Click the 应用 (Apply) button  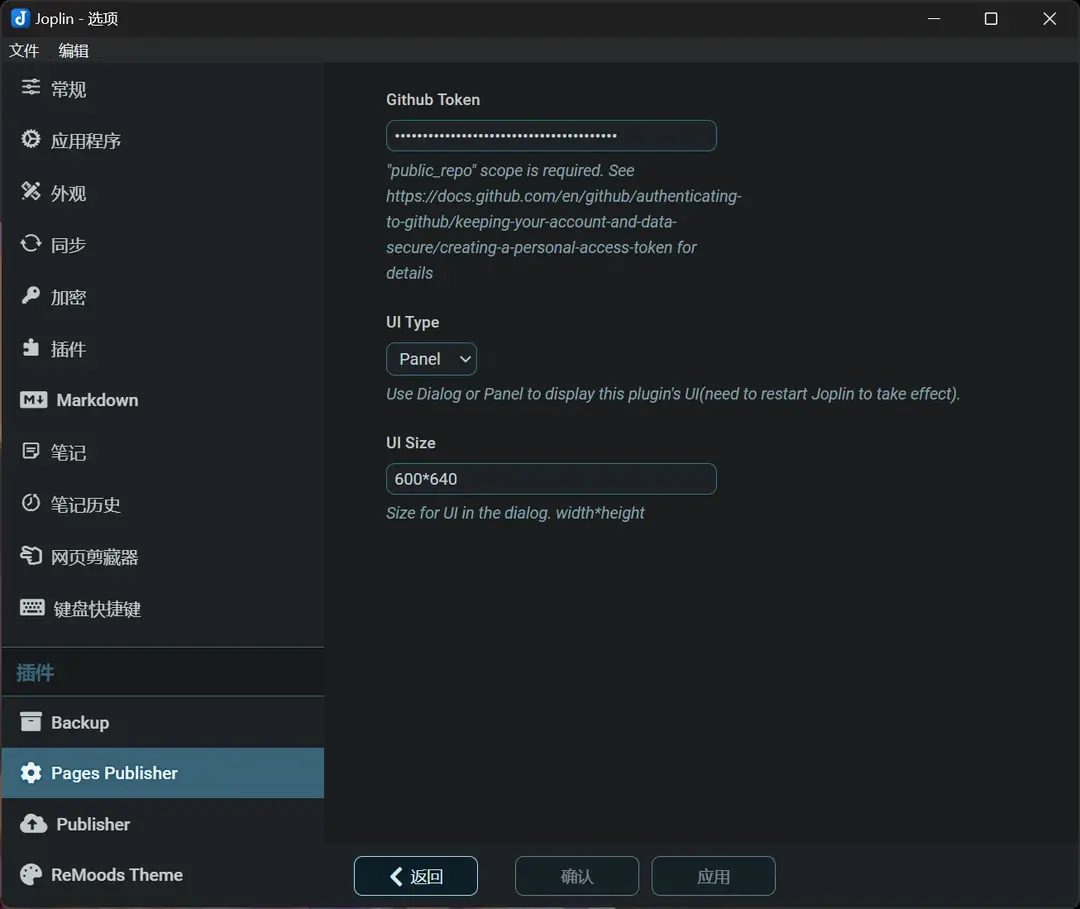pyautogui.click(x=713, y=875)
